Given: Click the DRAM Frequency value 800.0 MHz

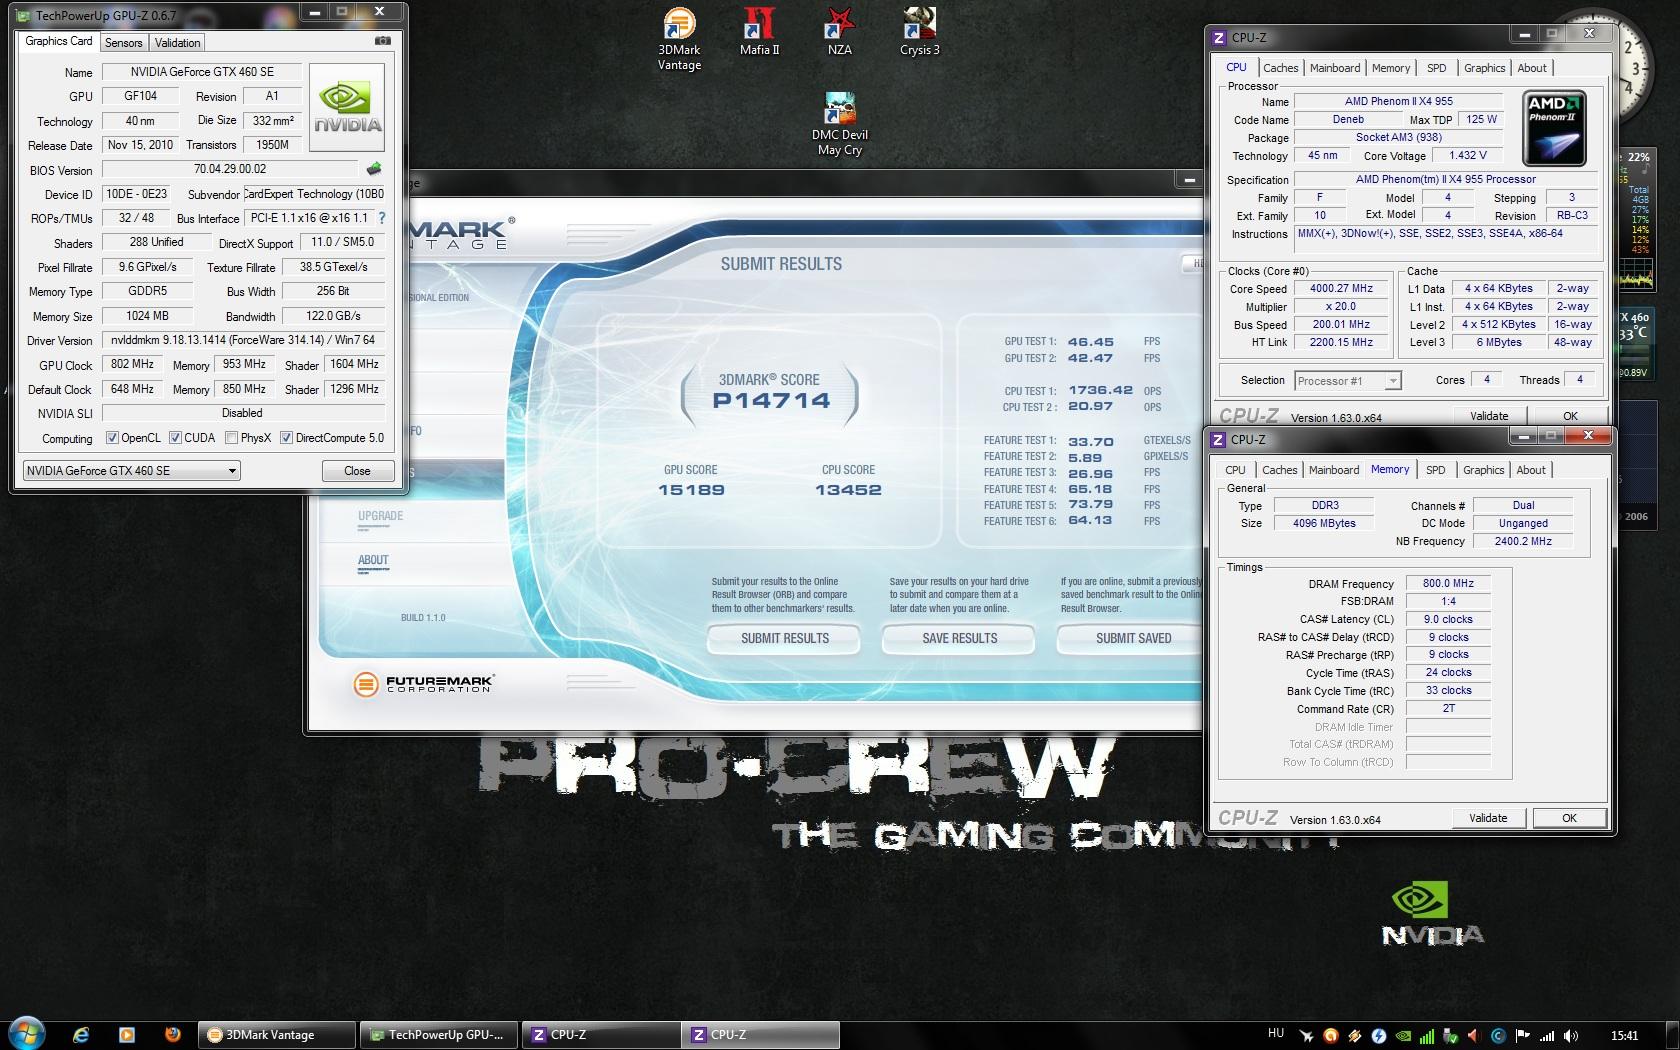Looking at the screenshot, I should tap(1448, 584).
